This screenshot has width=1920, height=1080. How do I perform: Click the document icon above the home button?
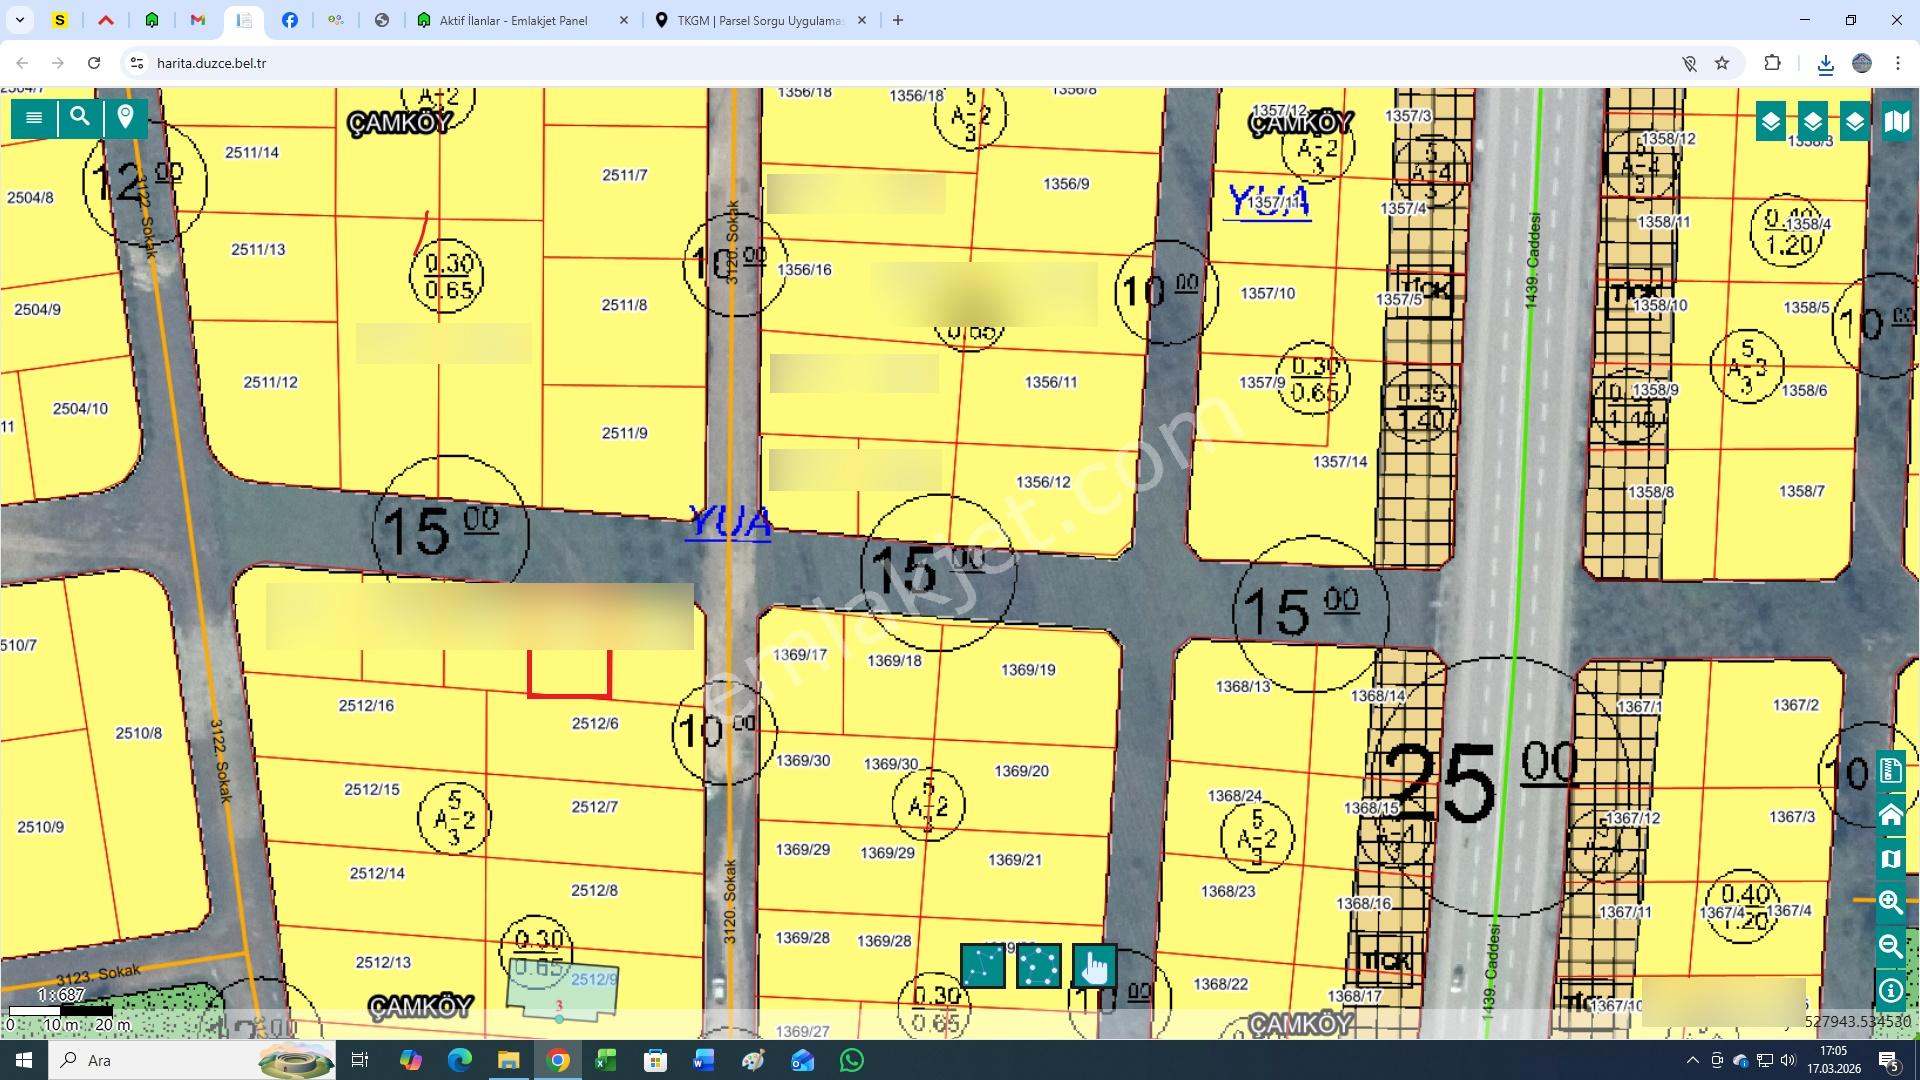click(x=1891, y=771)
